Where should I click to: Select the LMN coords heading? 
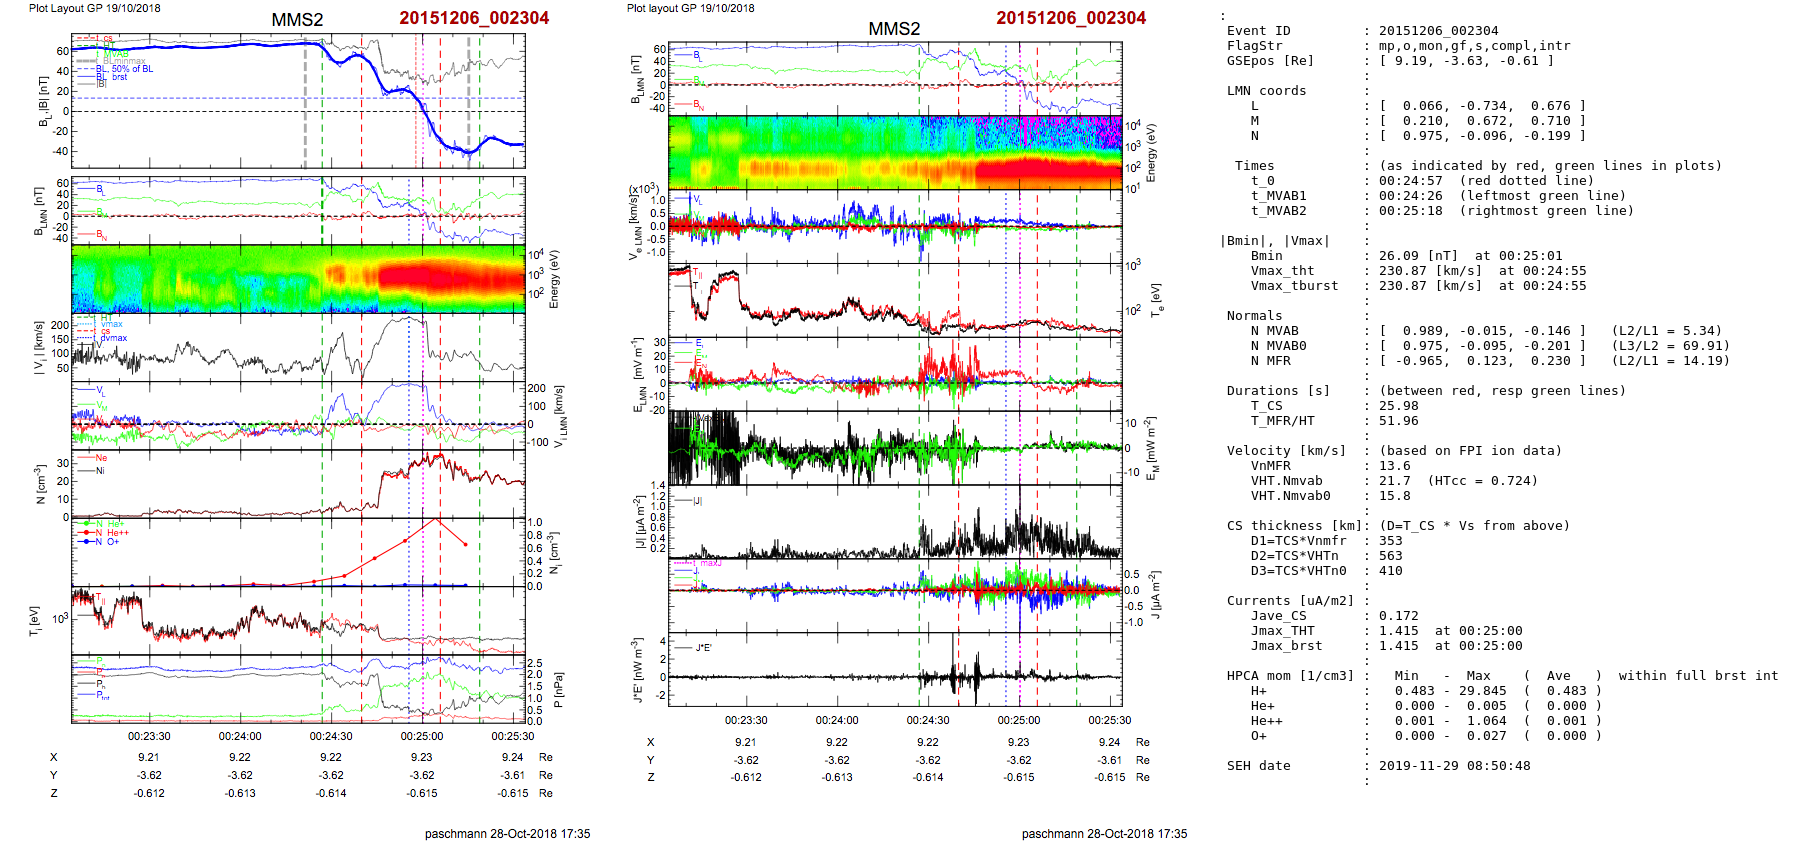coord(1266,91)
